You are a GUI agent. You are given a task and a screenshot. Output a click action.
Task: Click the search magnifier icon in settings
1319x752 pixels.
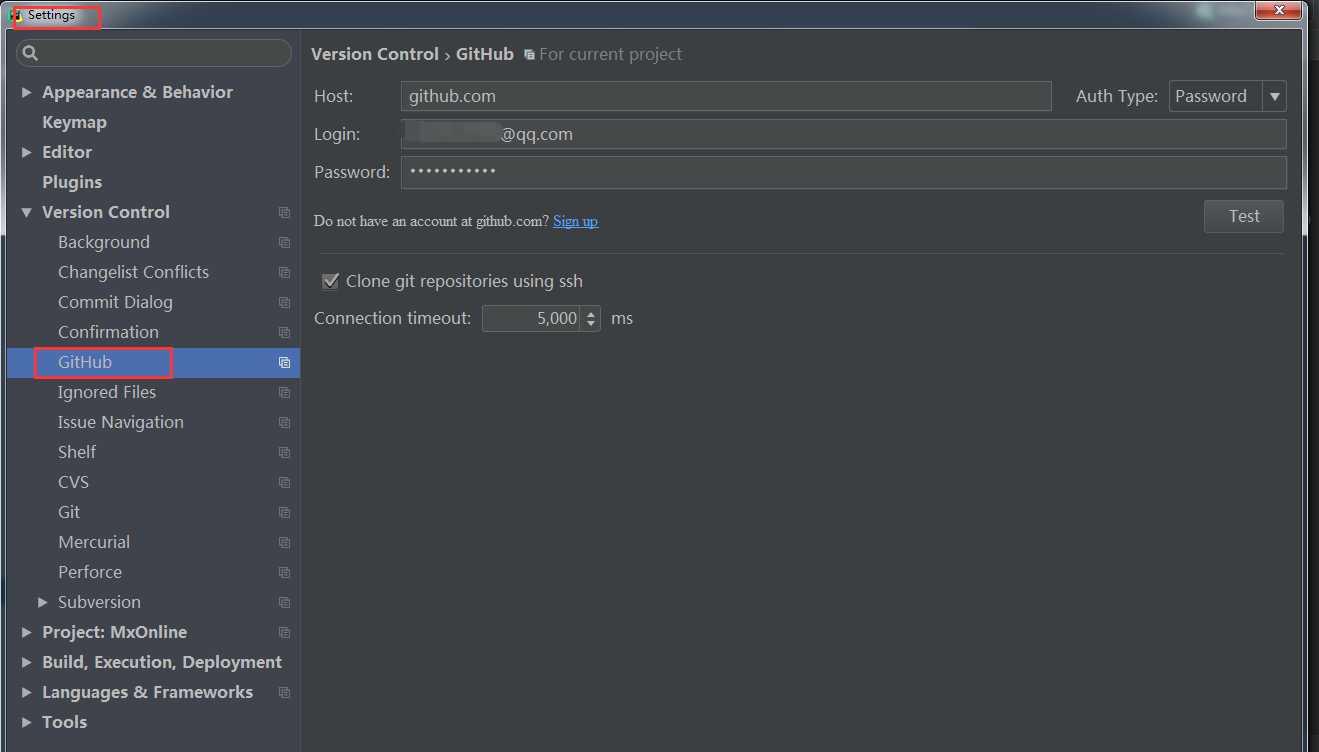coord(30,53)
